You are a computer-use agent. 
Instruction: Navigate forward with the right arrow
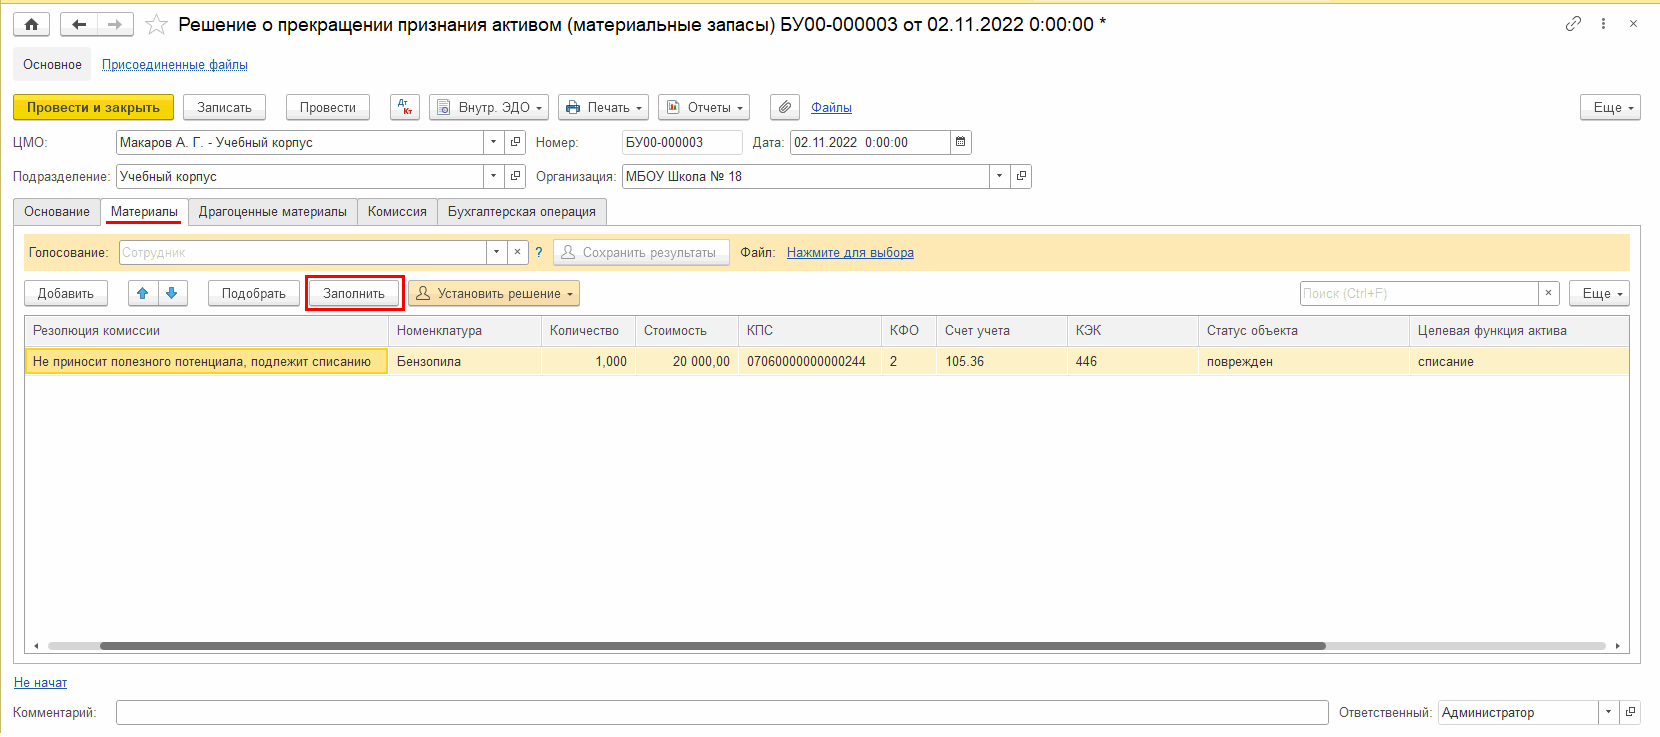(115, 24)
